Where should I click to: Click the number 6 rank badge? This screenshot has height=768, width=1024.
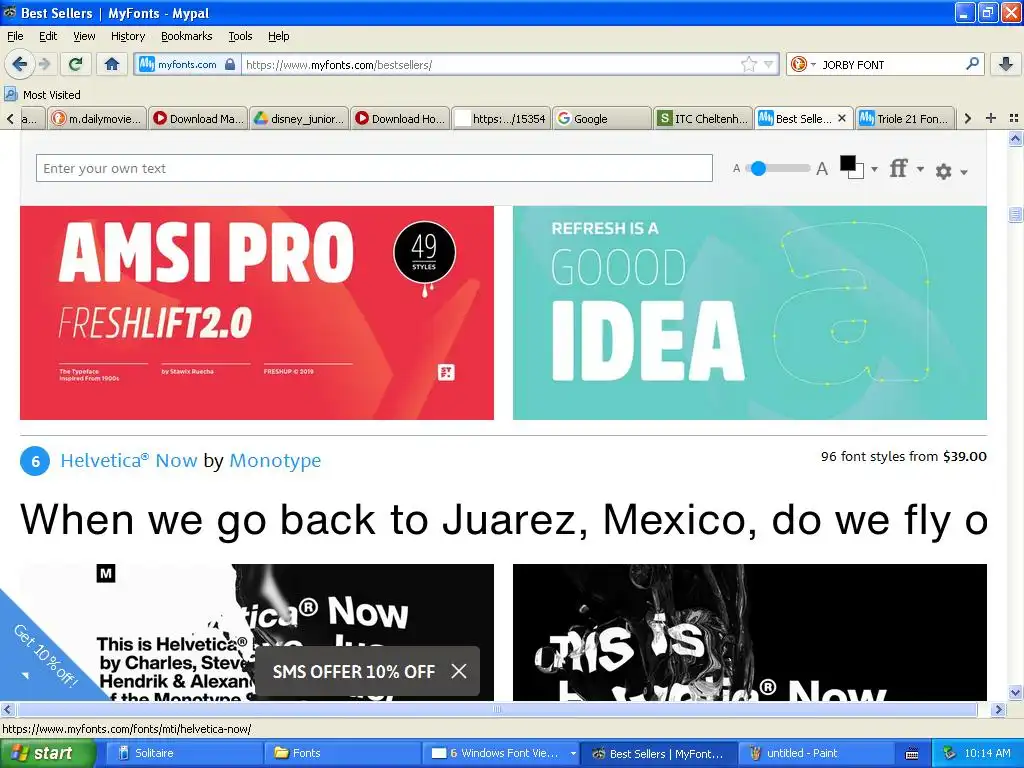(35, 461)
